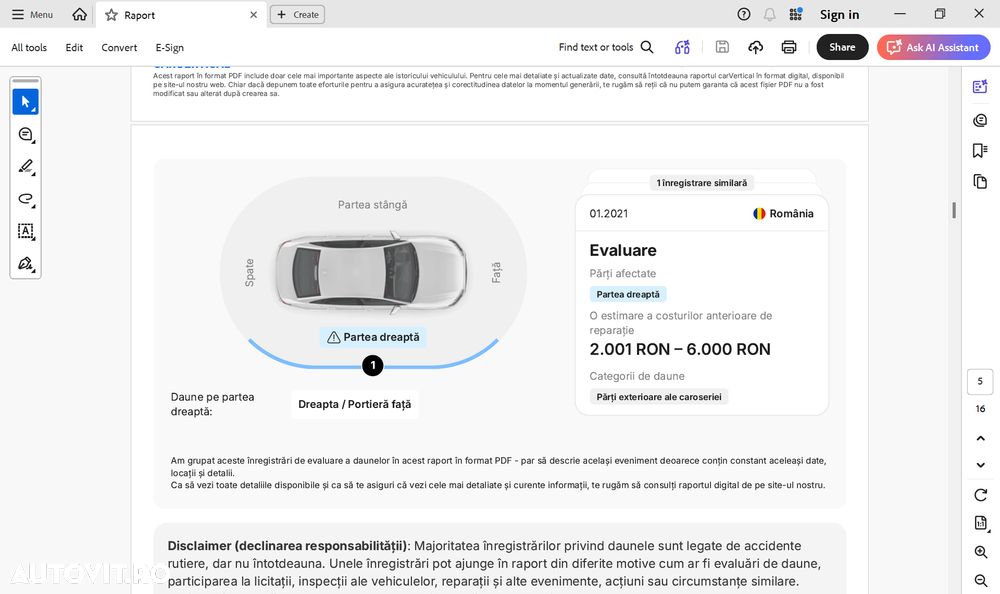Open the Help question mark icon
1000x594 pixels.
point(744,14)
